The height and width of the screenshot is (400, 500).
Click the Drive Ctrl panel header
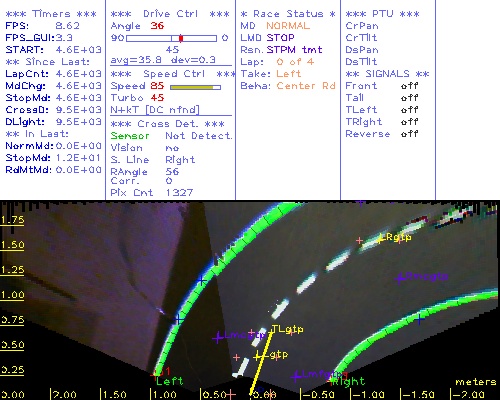(170, 14)
